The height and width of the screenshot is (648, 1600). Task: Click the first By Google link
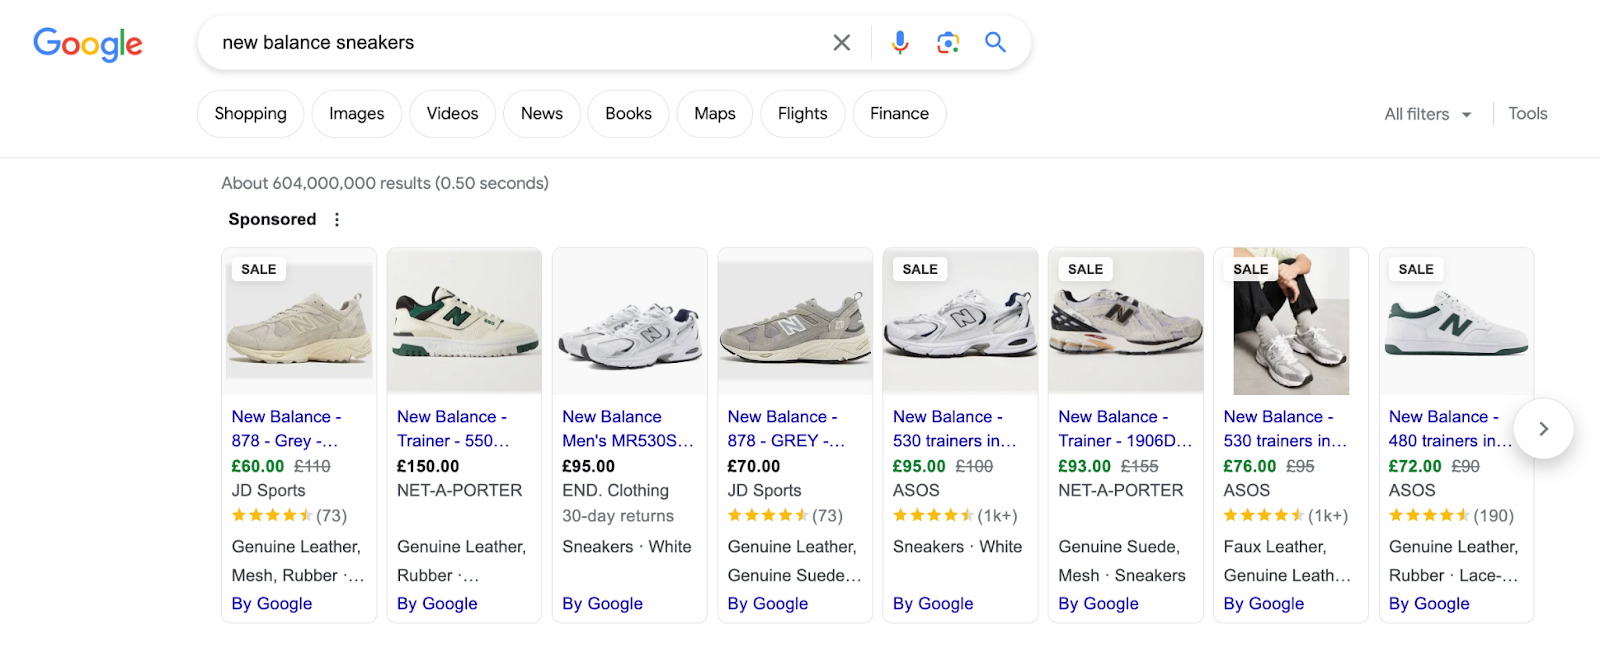(272, 604)
